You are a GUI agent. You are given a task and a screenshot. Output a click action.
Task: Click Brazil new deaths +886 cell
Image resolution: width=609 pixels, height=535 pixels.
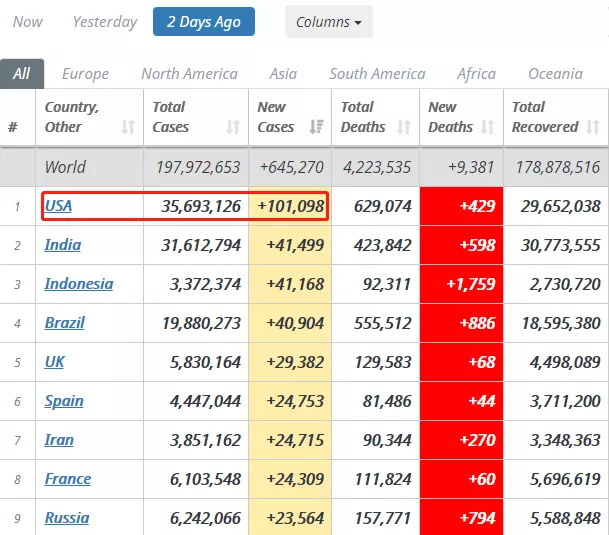(x=461, y=323)
